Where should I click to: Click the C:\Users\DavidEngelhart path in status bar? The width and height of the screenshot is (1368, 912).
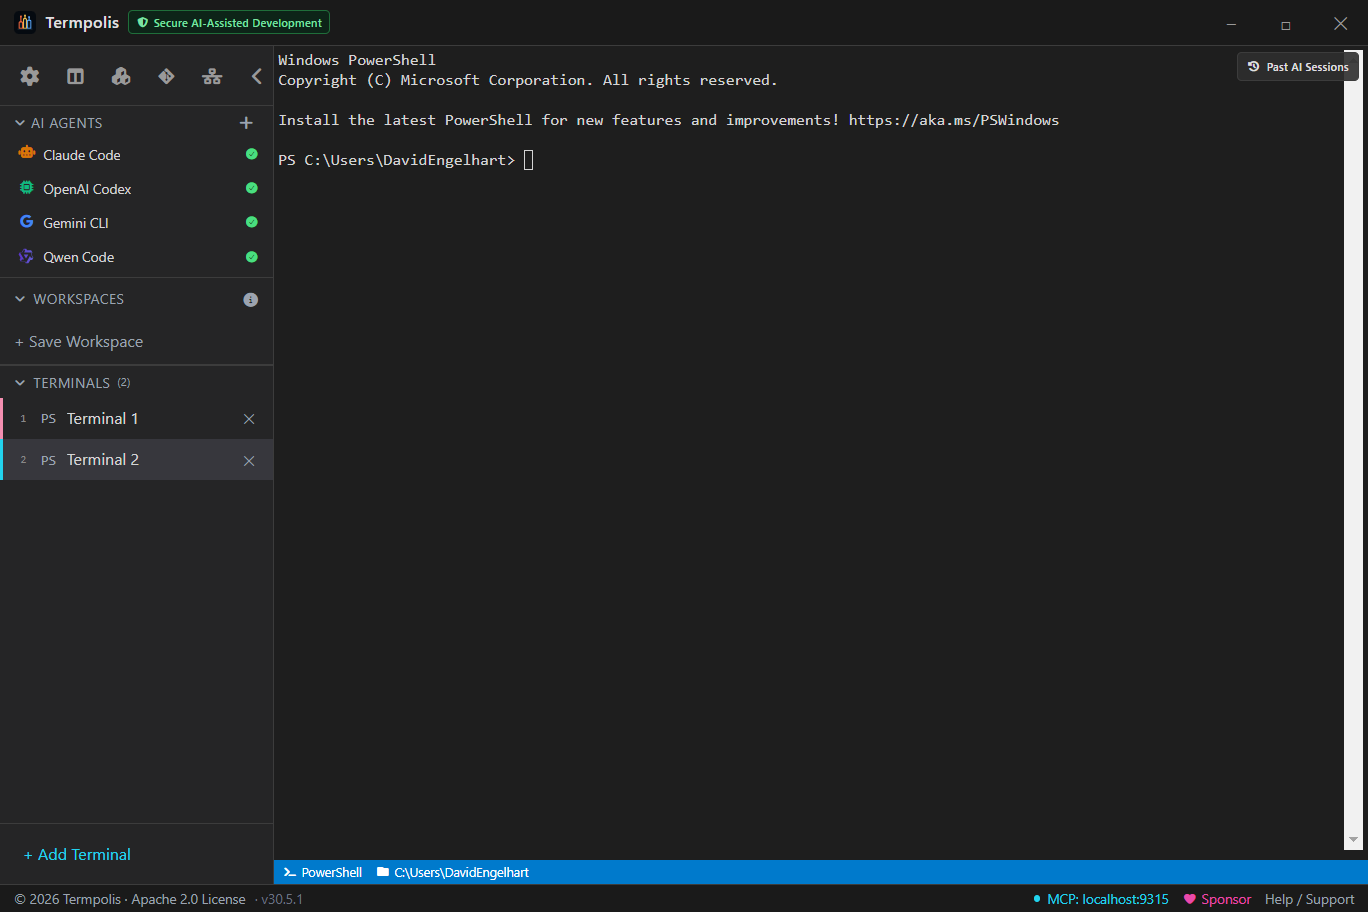[461, 872]
